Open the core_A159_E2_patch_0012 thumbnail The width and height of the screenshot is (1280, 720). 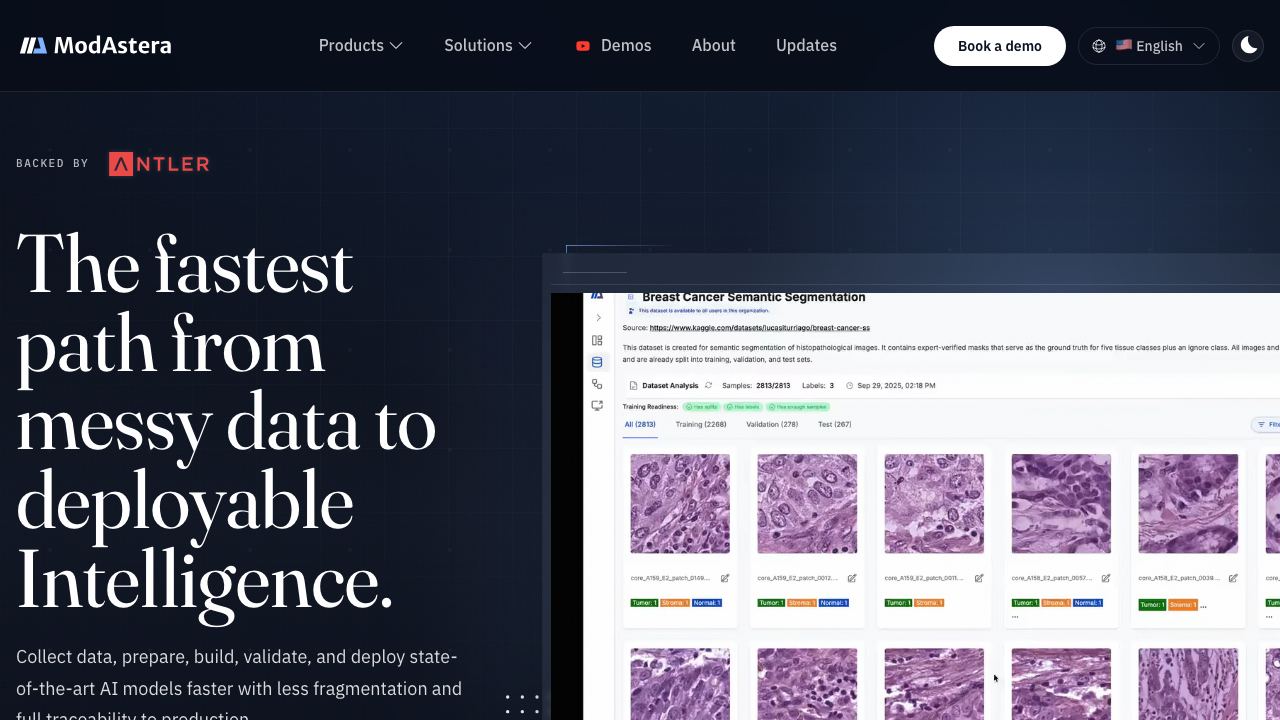[x=807, y=504]
